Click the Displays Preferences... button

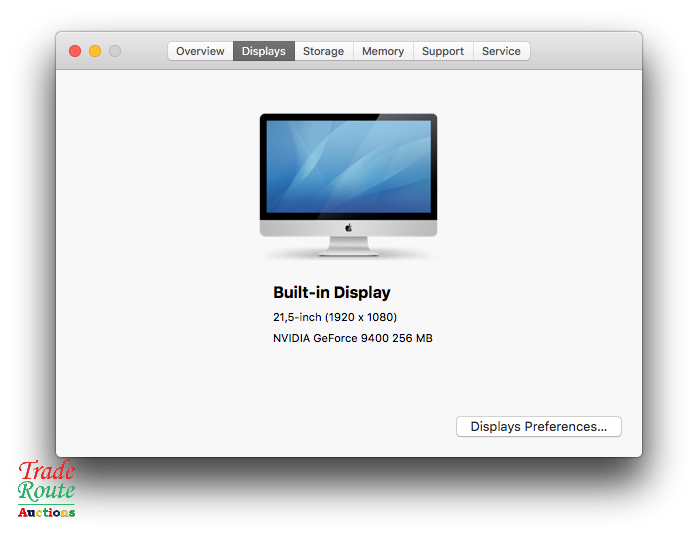pos(538,427)
